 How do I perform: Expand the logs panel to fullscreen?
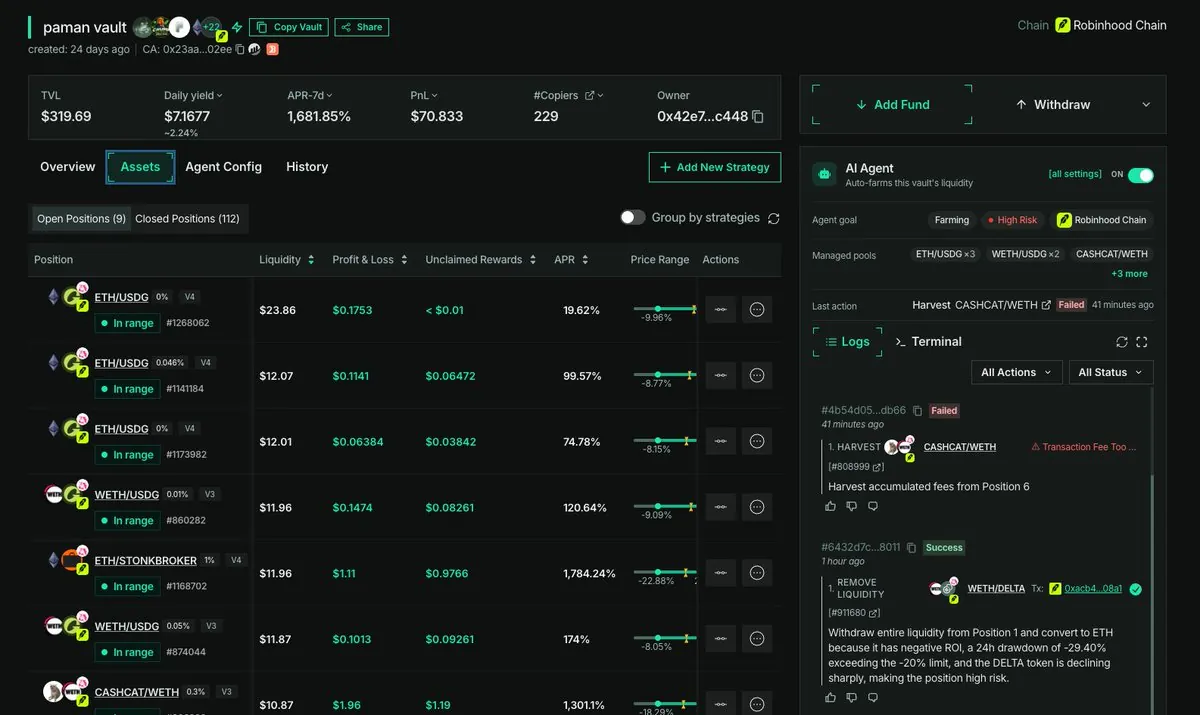1142,342
